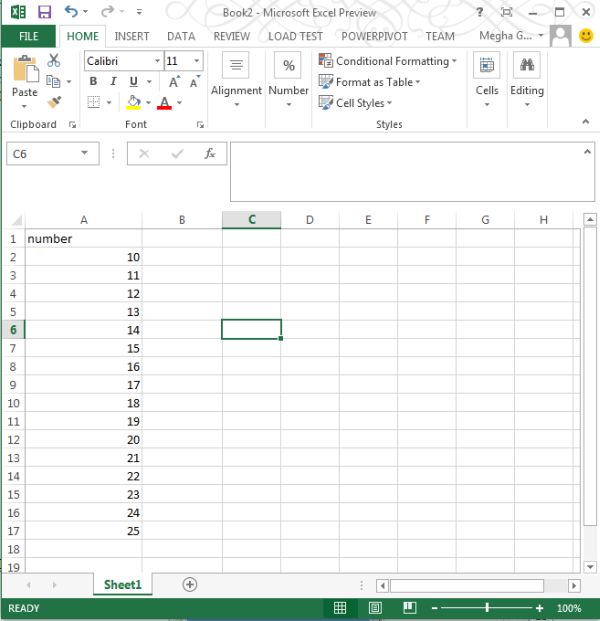This screenshot has height=621, width=600.
Task: Click zoom out minus button
Action: pyautogui.click(x=434, y=608)
